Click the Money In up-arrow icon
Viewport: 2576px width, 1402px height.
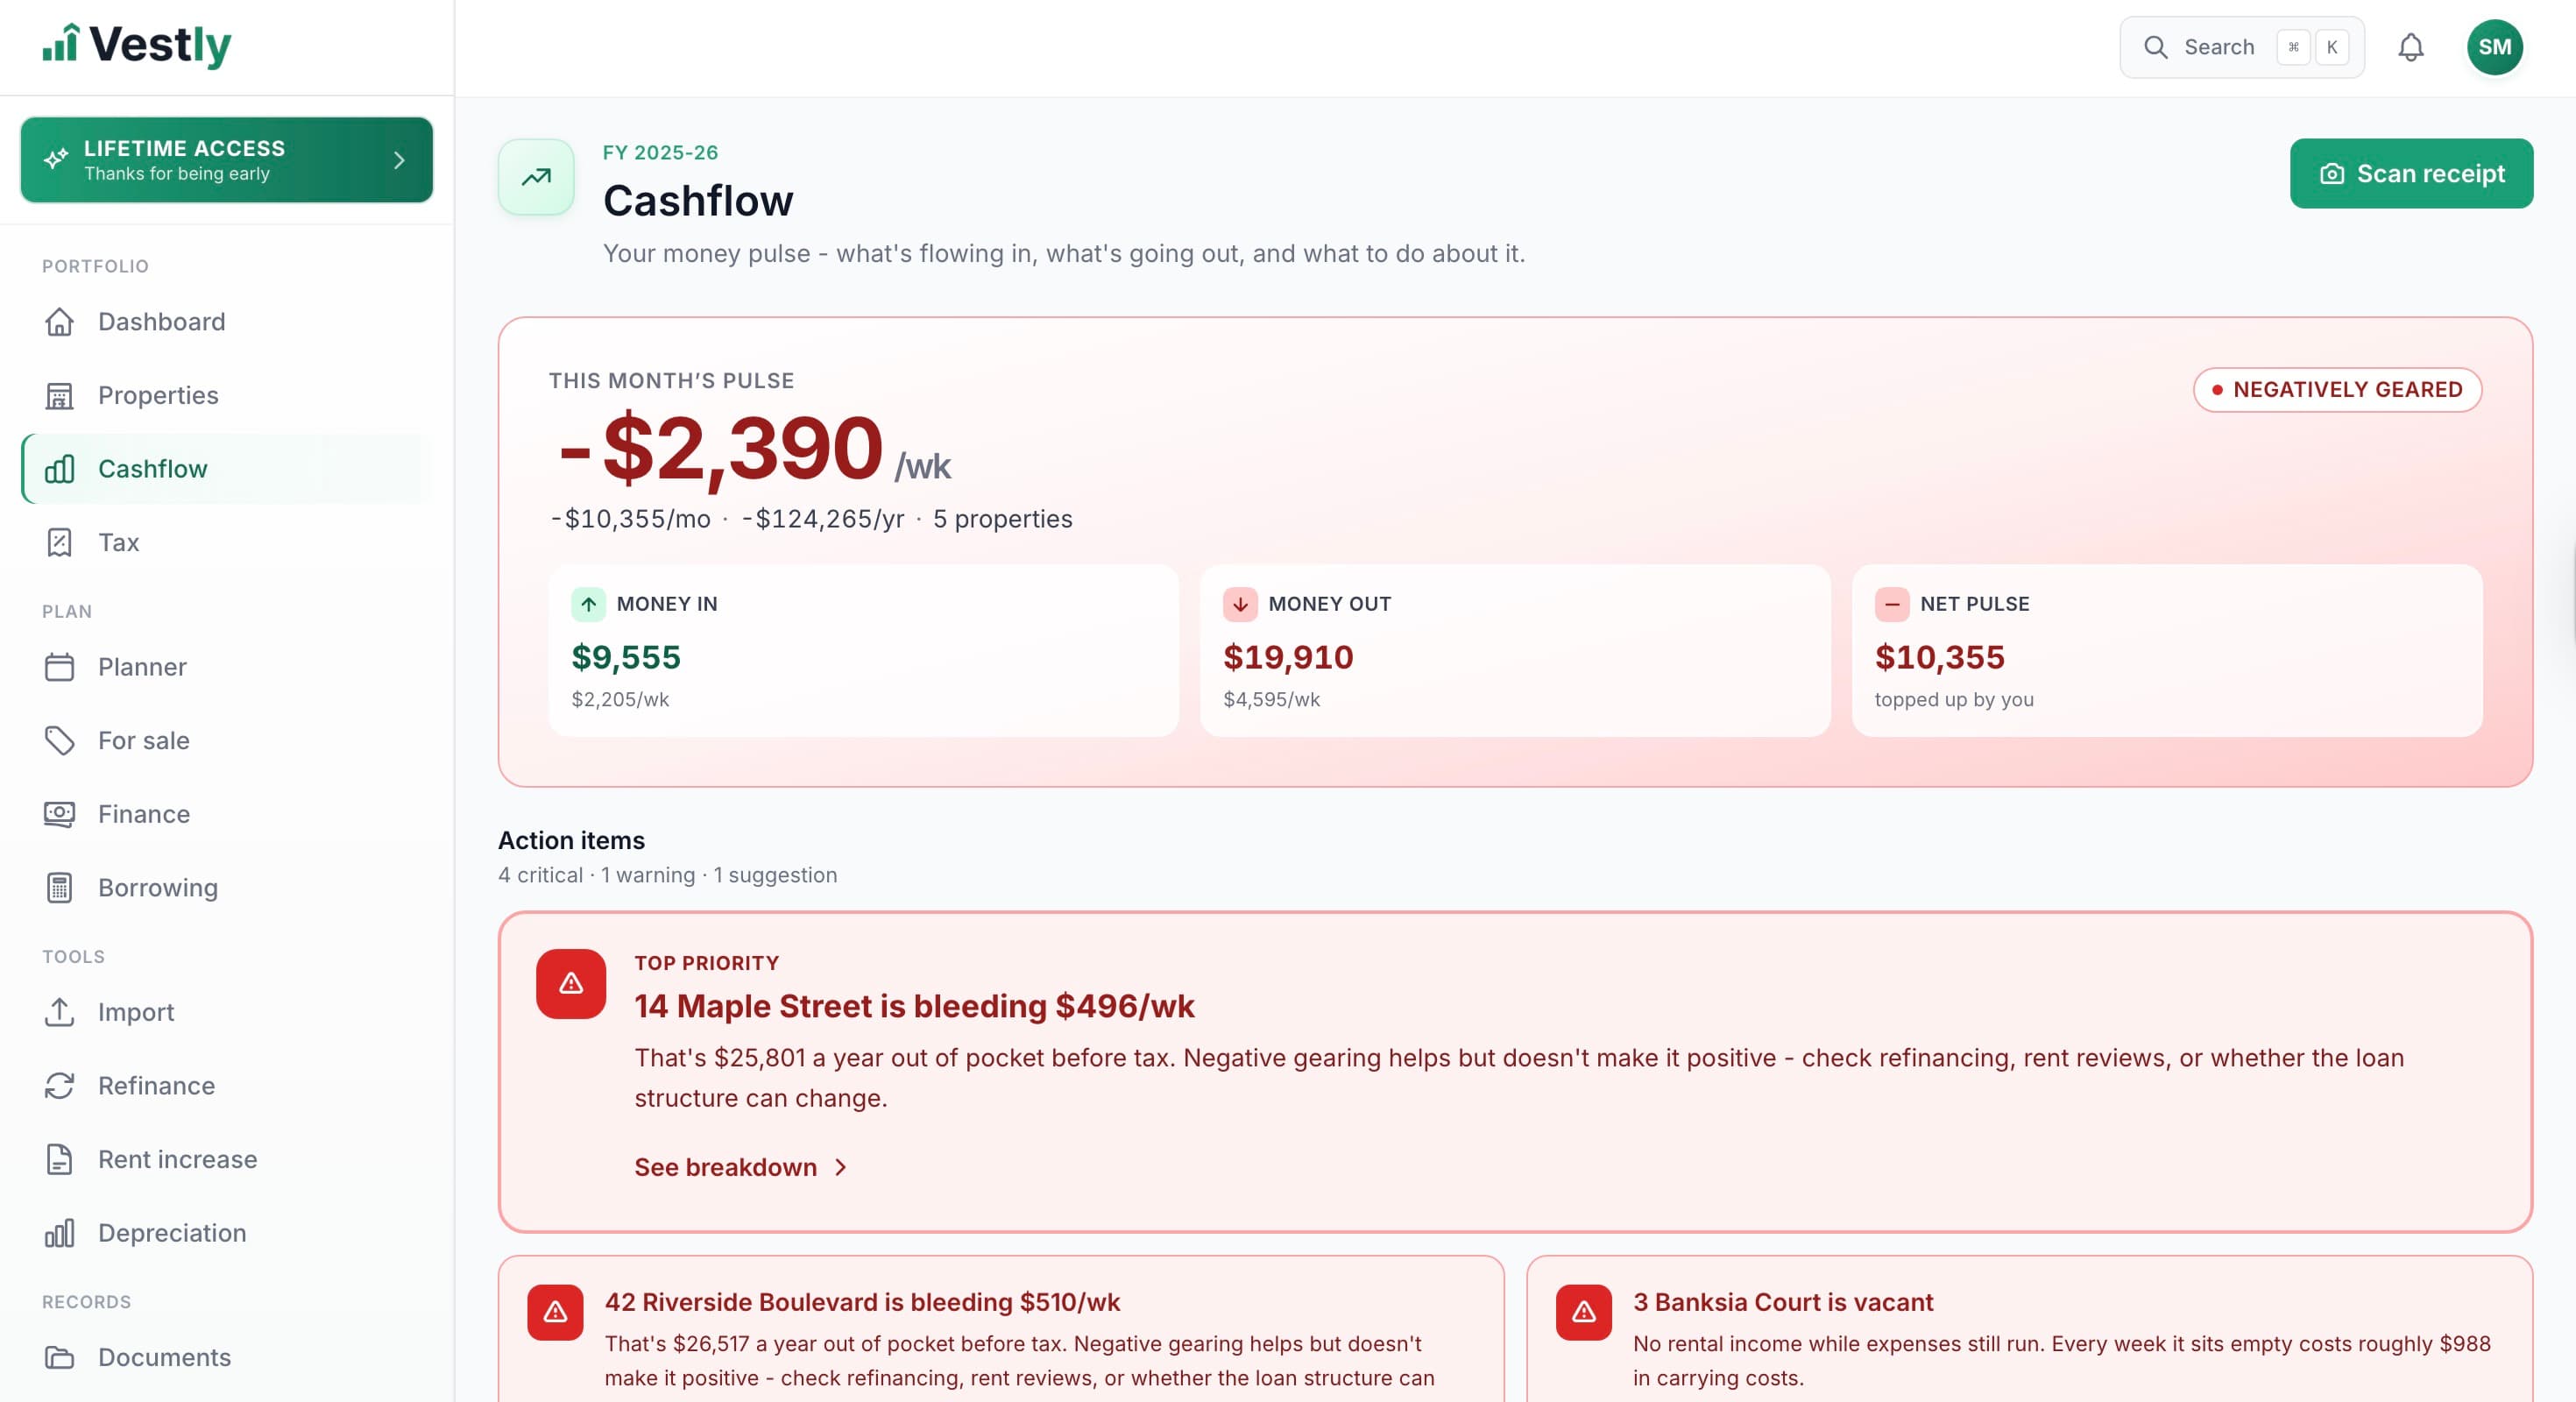[588, 604]
